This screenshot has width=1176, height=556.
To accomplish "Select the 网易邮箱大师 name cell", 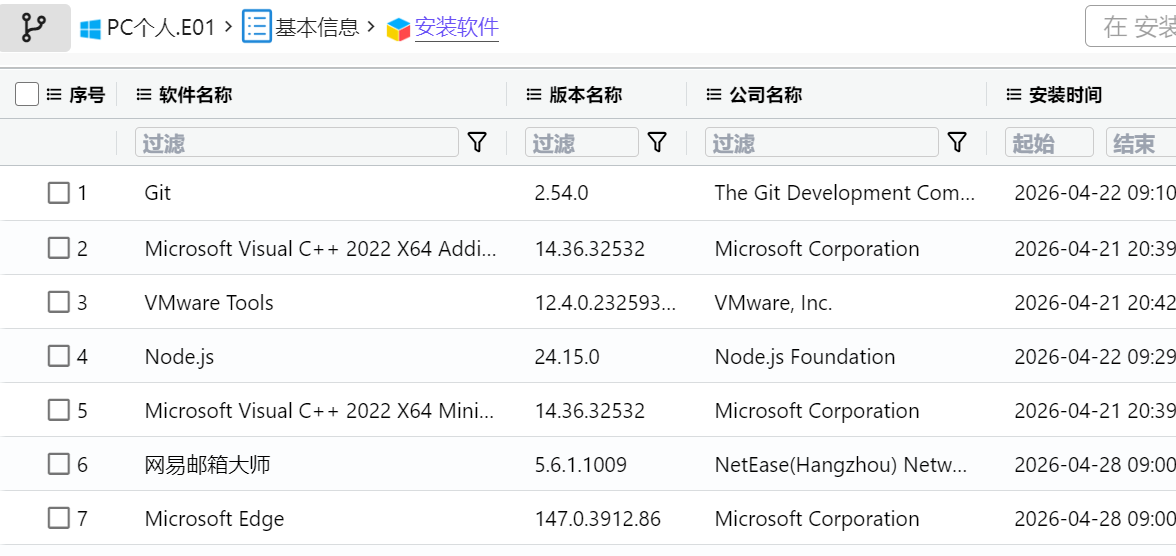I will [x=208, y=464].
